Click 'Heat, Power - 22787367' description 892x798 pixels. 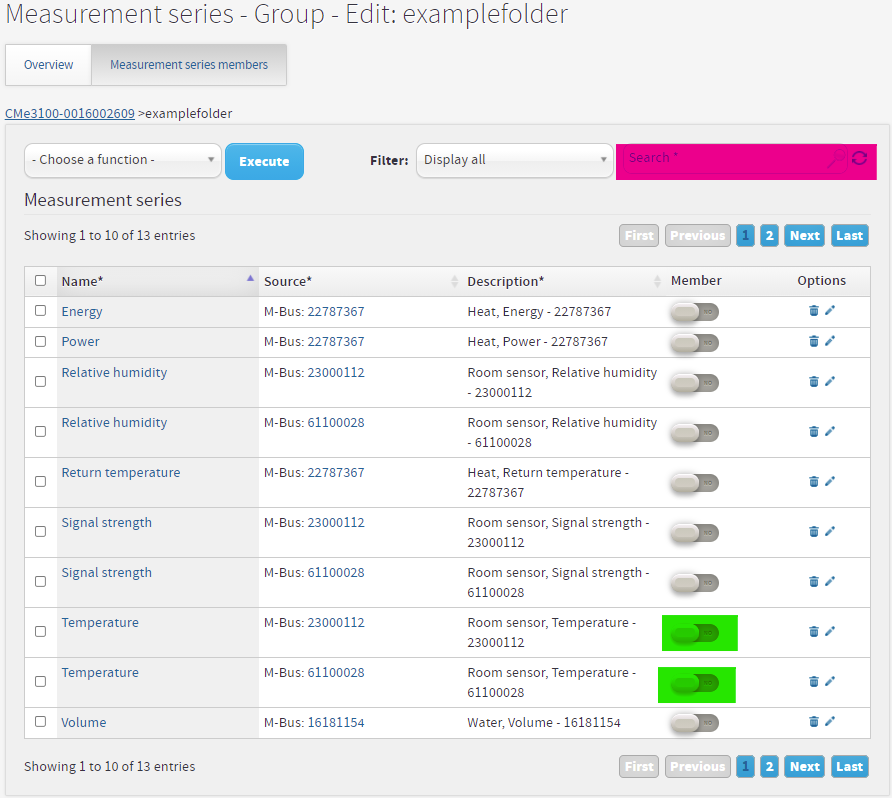(x=538, y=342)
